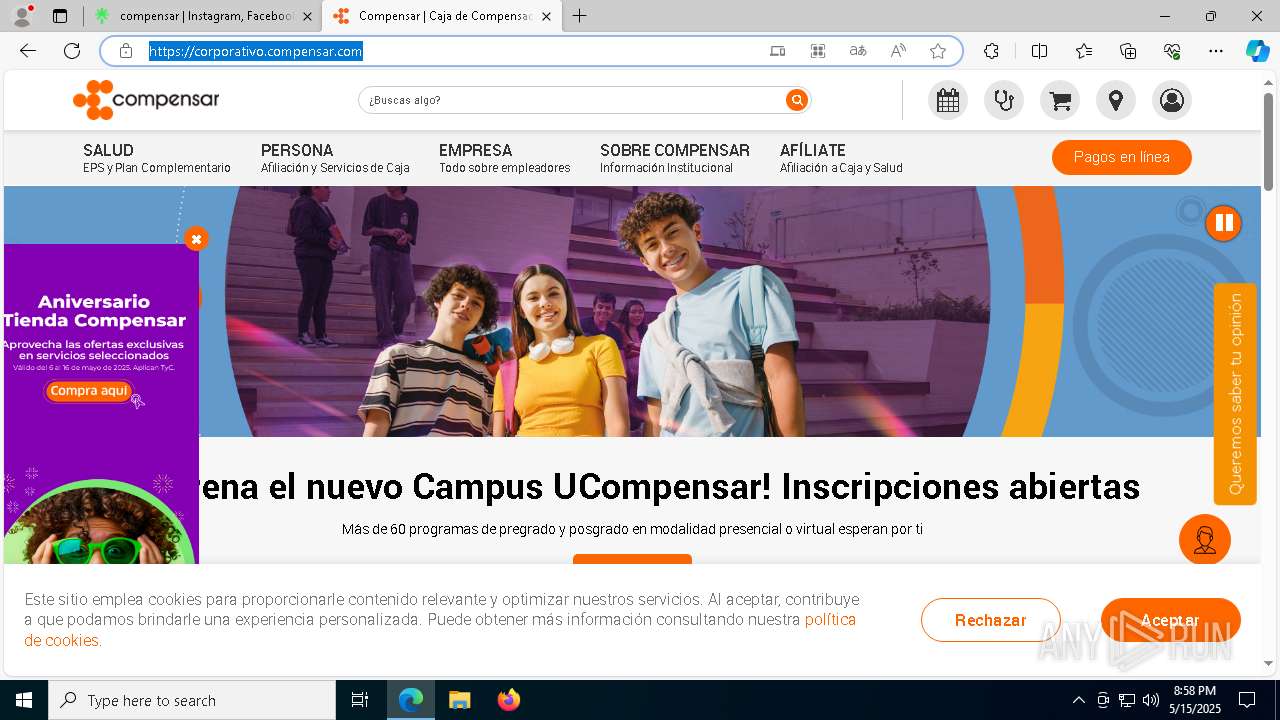
Task: Click the Pagos en línea button
Action: click(x=1121, y=157)
